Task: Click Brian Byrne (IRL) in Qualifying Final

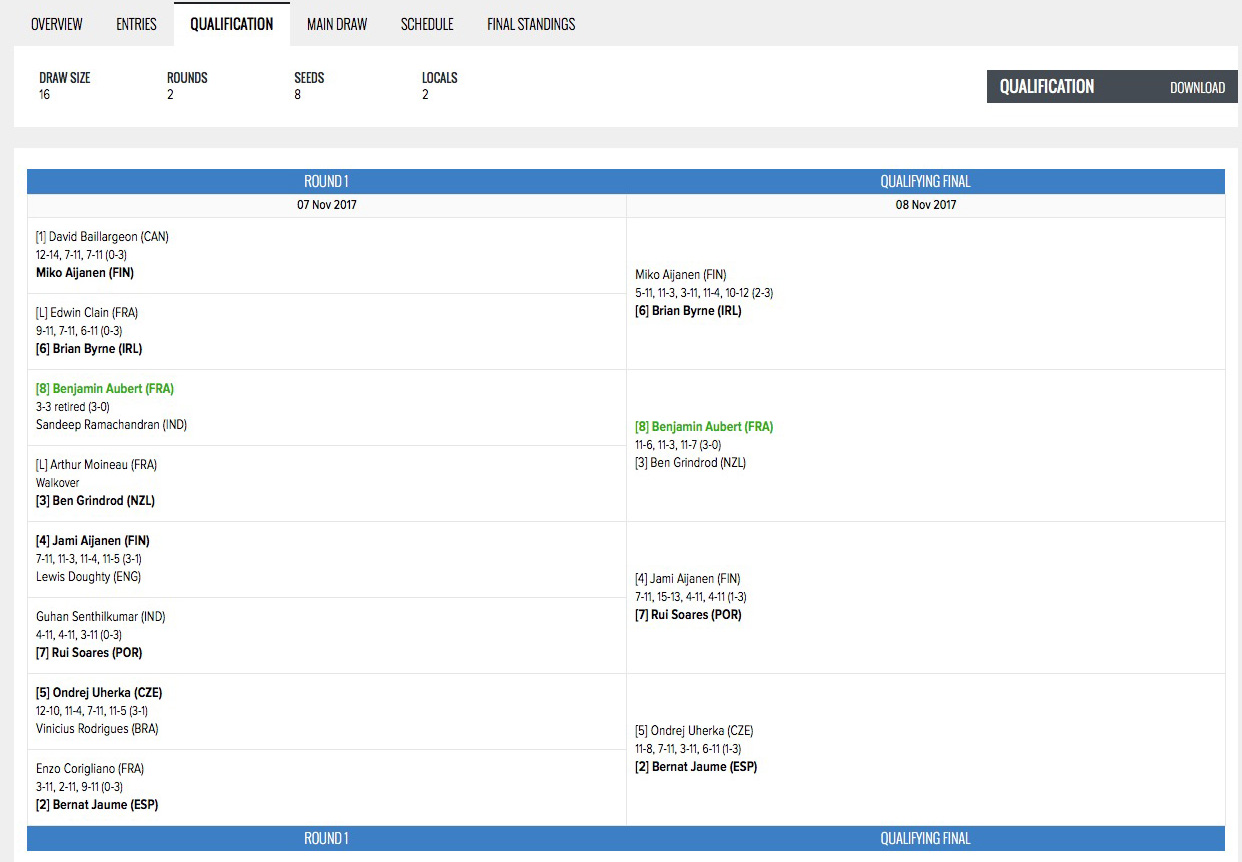Action: tap(695, 311)
